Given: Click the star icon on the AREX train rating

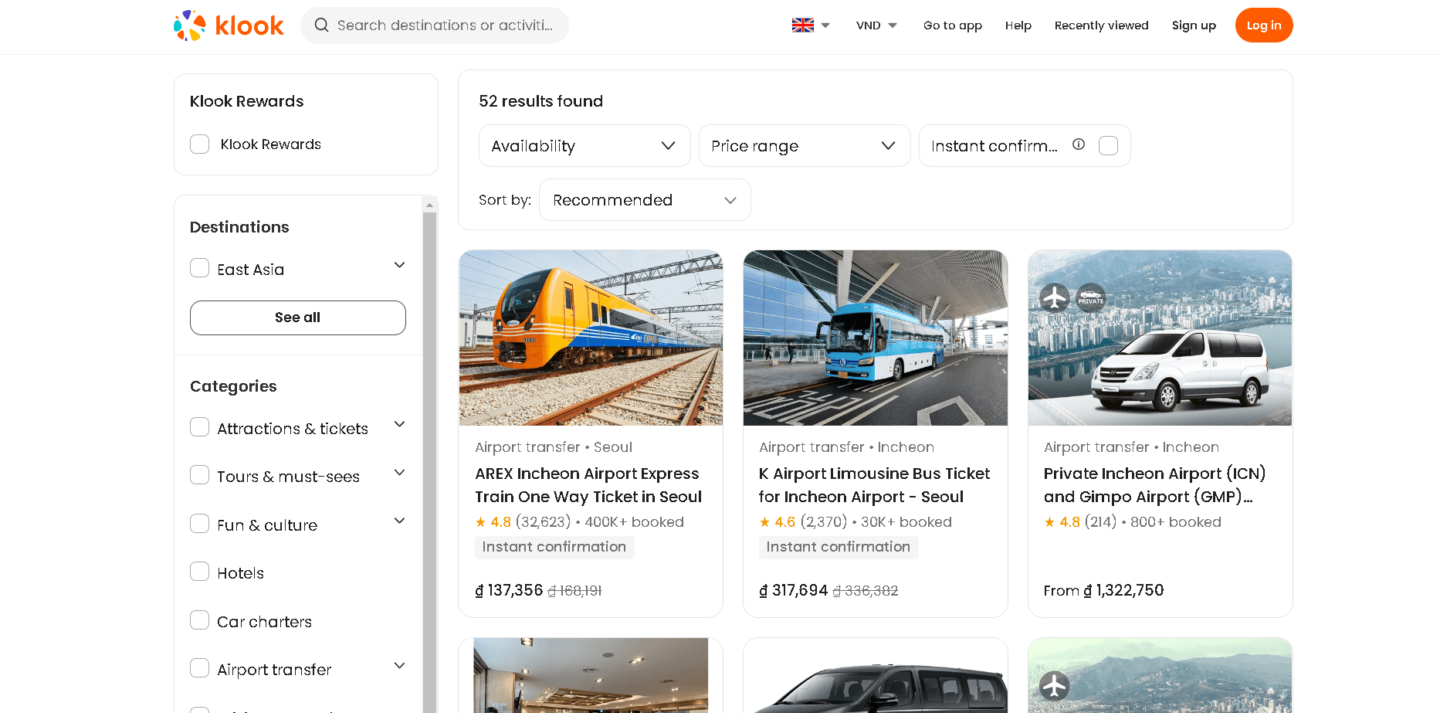Looking at the screenshot, I should coord(480,521).
